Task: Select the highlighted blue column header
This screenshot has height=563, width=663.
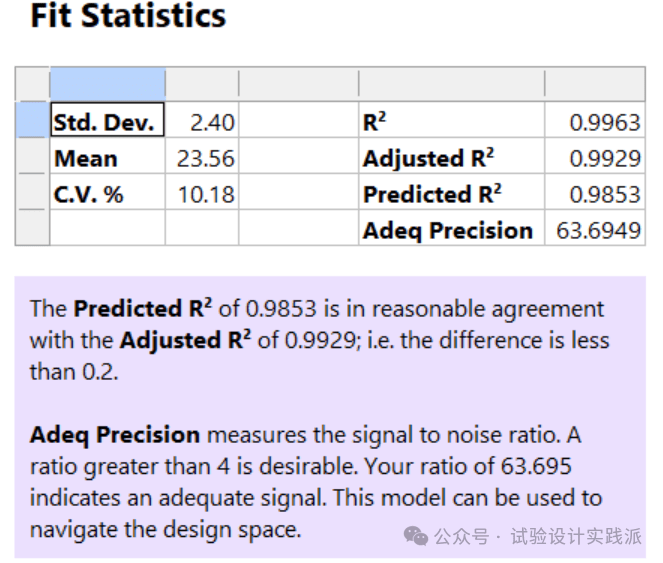Action: point(107,84)
